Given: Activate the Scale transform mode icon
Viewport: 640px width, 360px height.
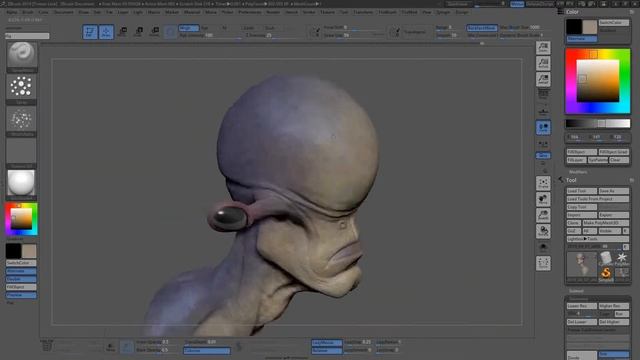Looking at the screenshot, I should pyautogui.click(x=138, y=31).
